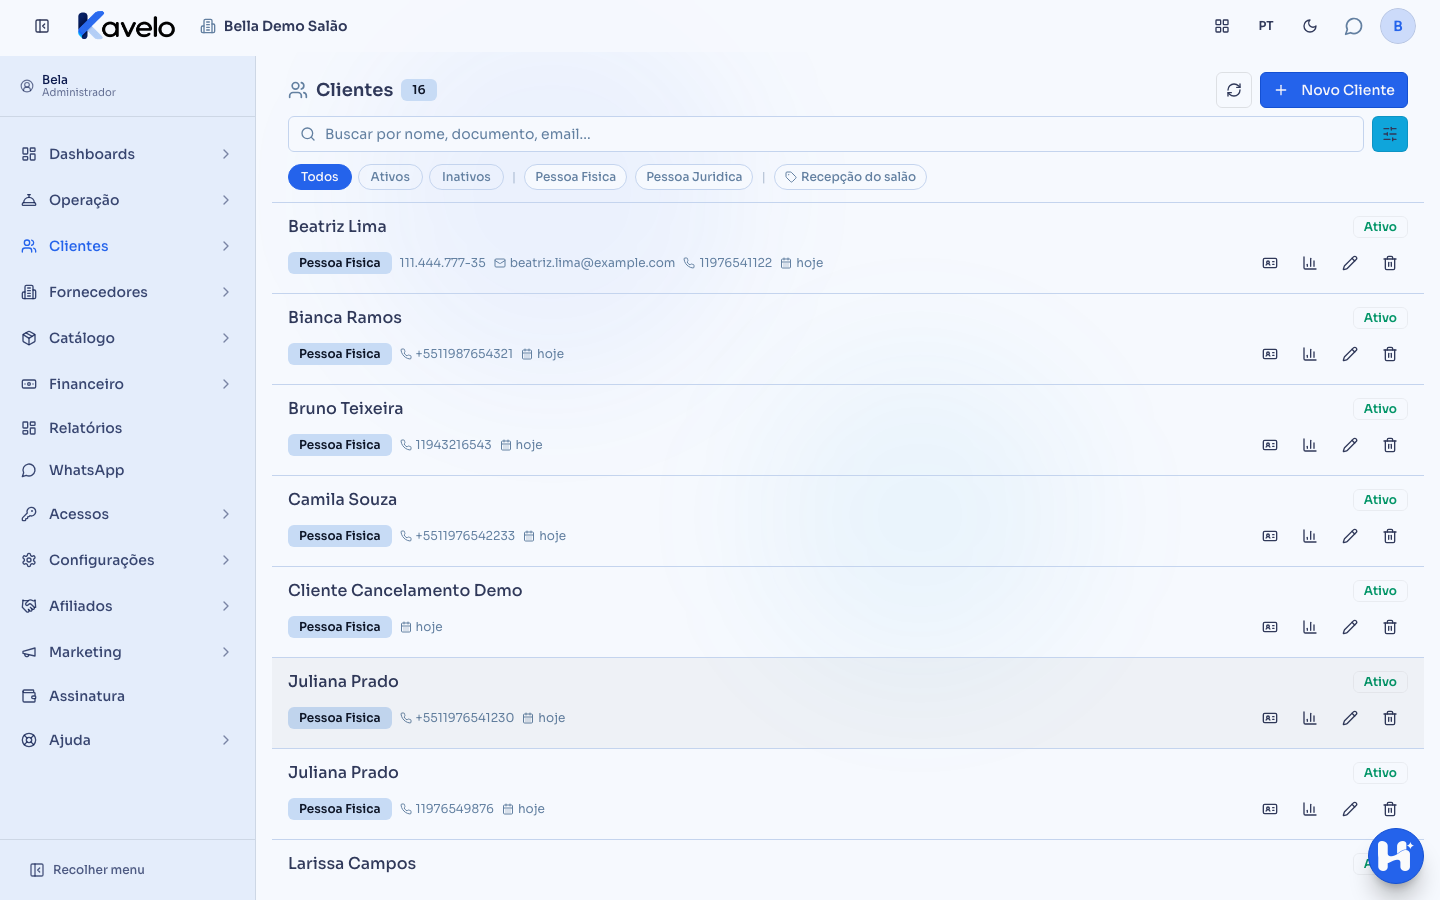The width and height of the screenshot is (1440, 900).
Task: Filter clients by Inativos
Action: point(466,177)
